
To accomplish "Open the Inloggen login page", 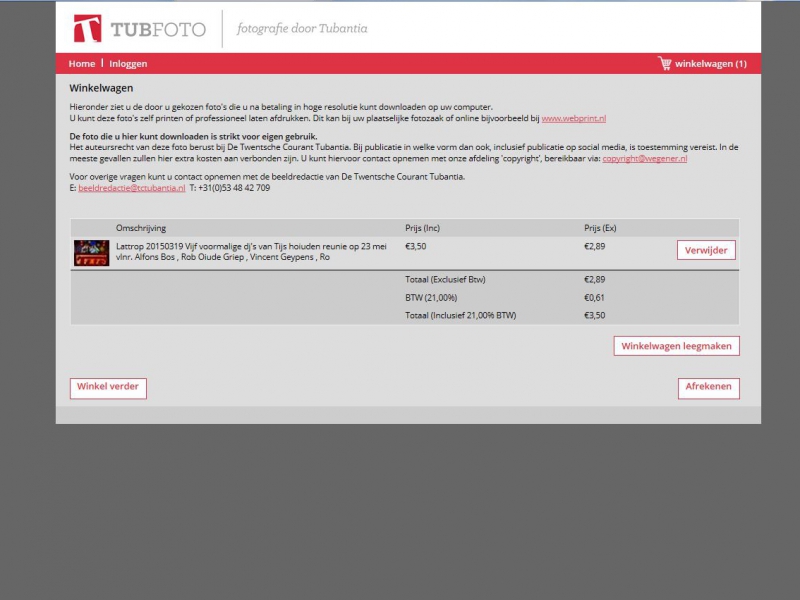I will [128, 64].
